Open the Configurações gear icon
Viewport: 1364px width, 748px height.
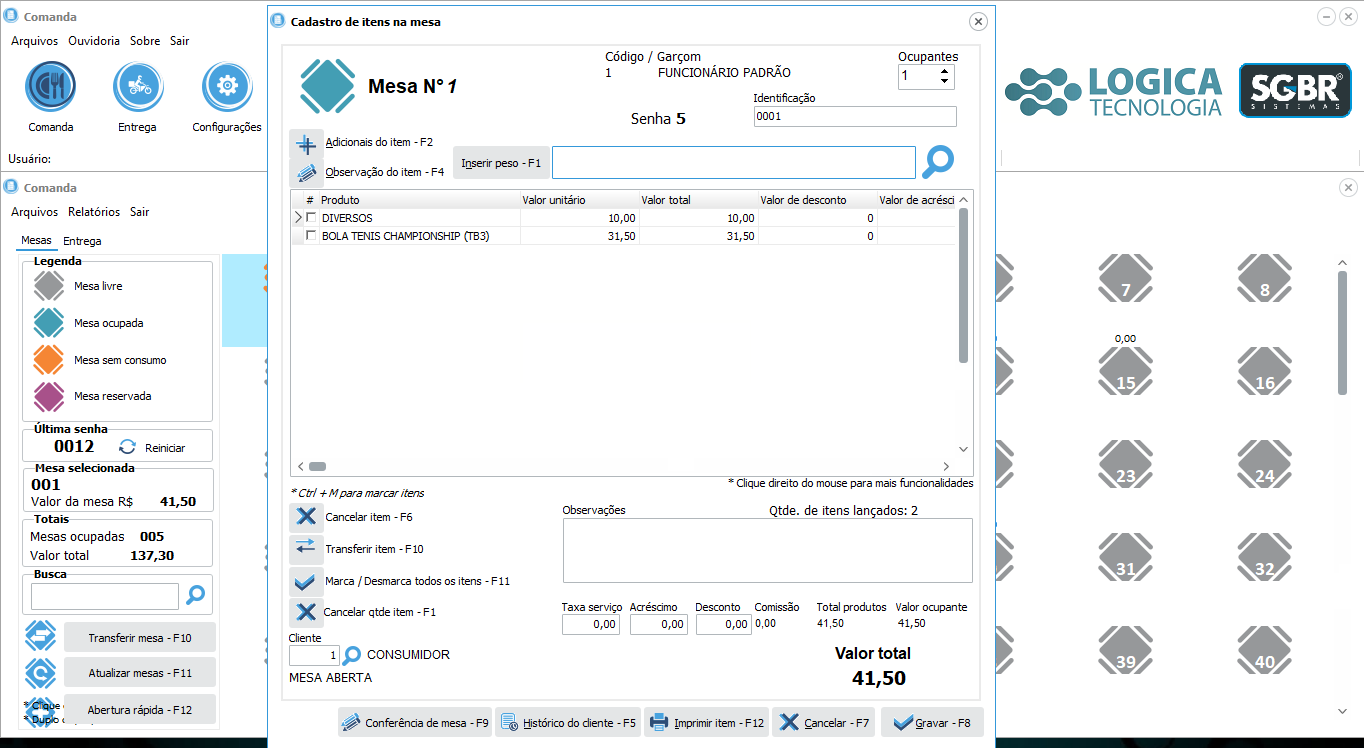point(227,87)
